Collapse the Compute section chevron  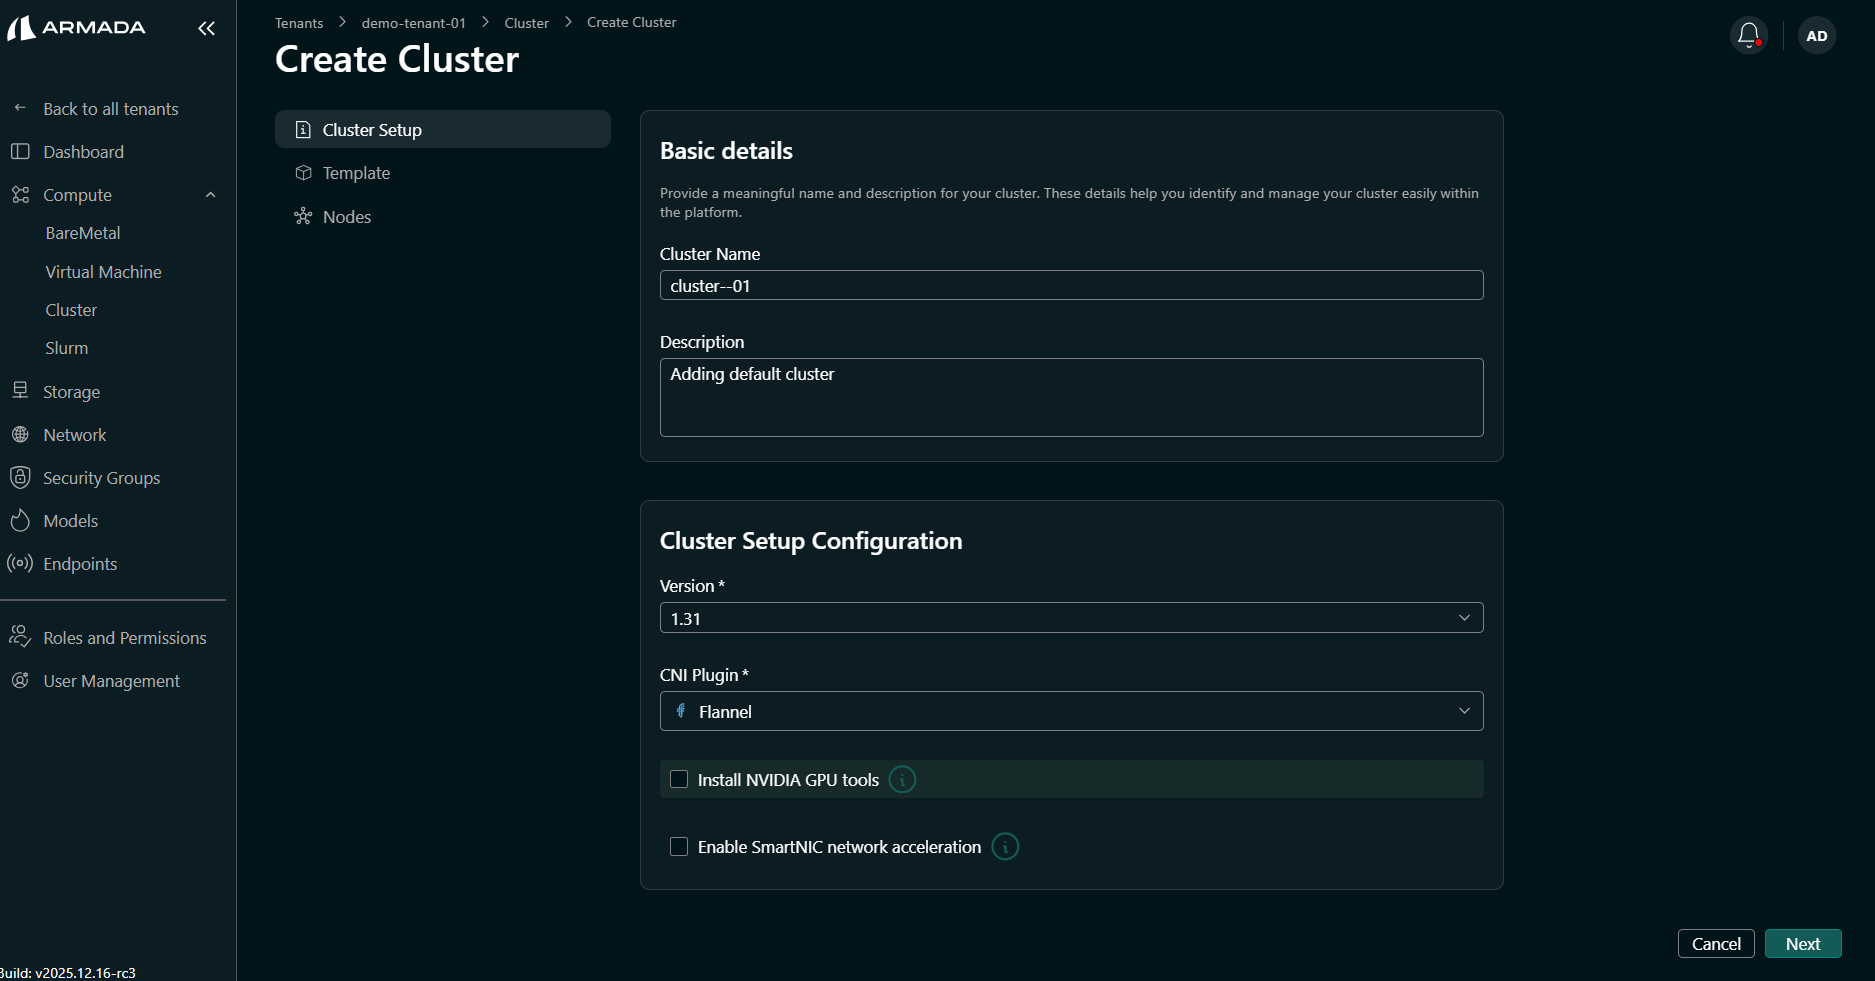pos(210,195)
